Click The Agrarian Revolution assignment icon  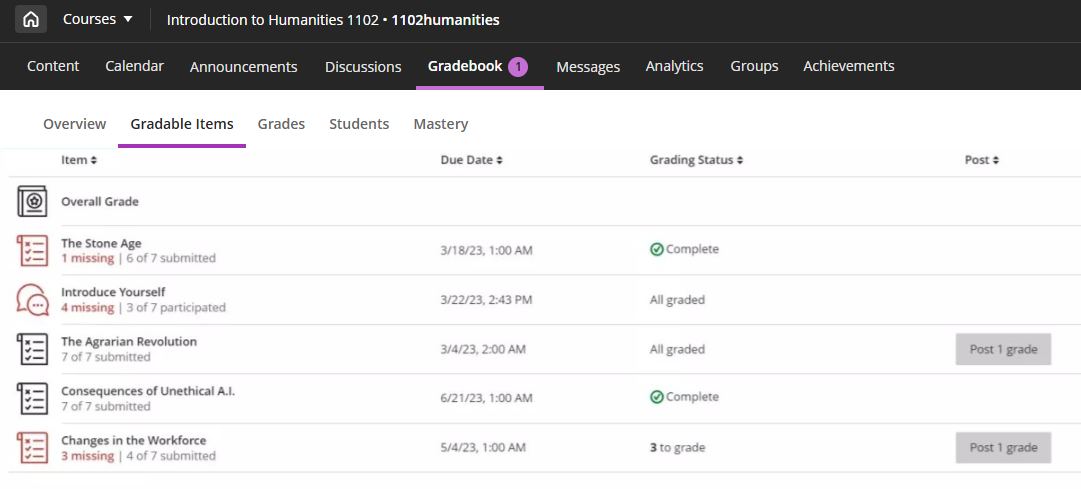click(32, 349)
